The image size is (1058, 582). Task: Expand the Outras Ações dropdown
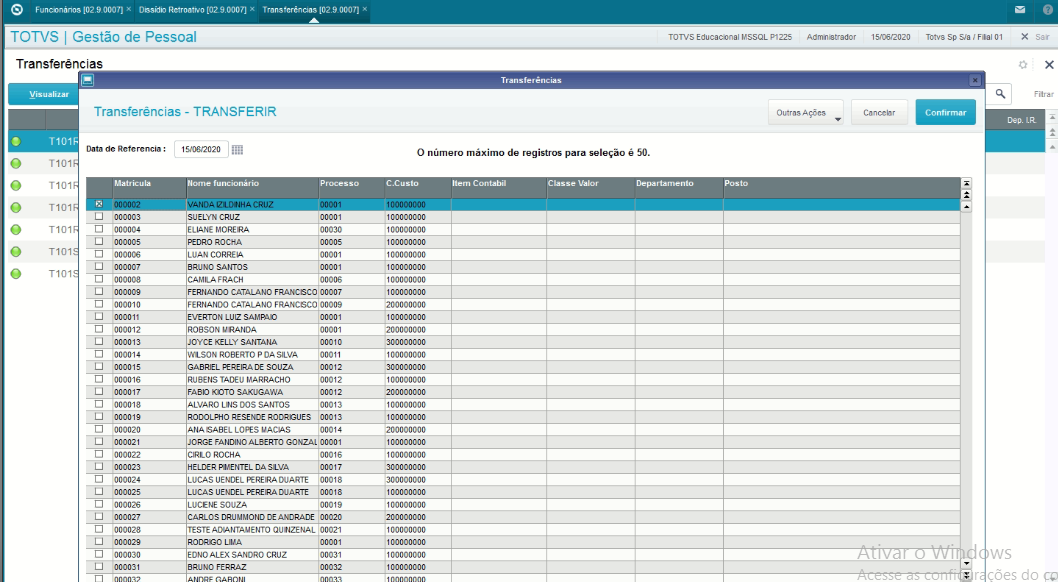pos(806,113)
